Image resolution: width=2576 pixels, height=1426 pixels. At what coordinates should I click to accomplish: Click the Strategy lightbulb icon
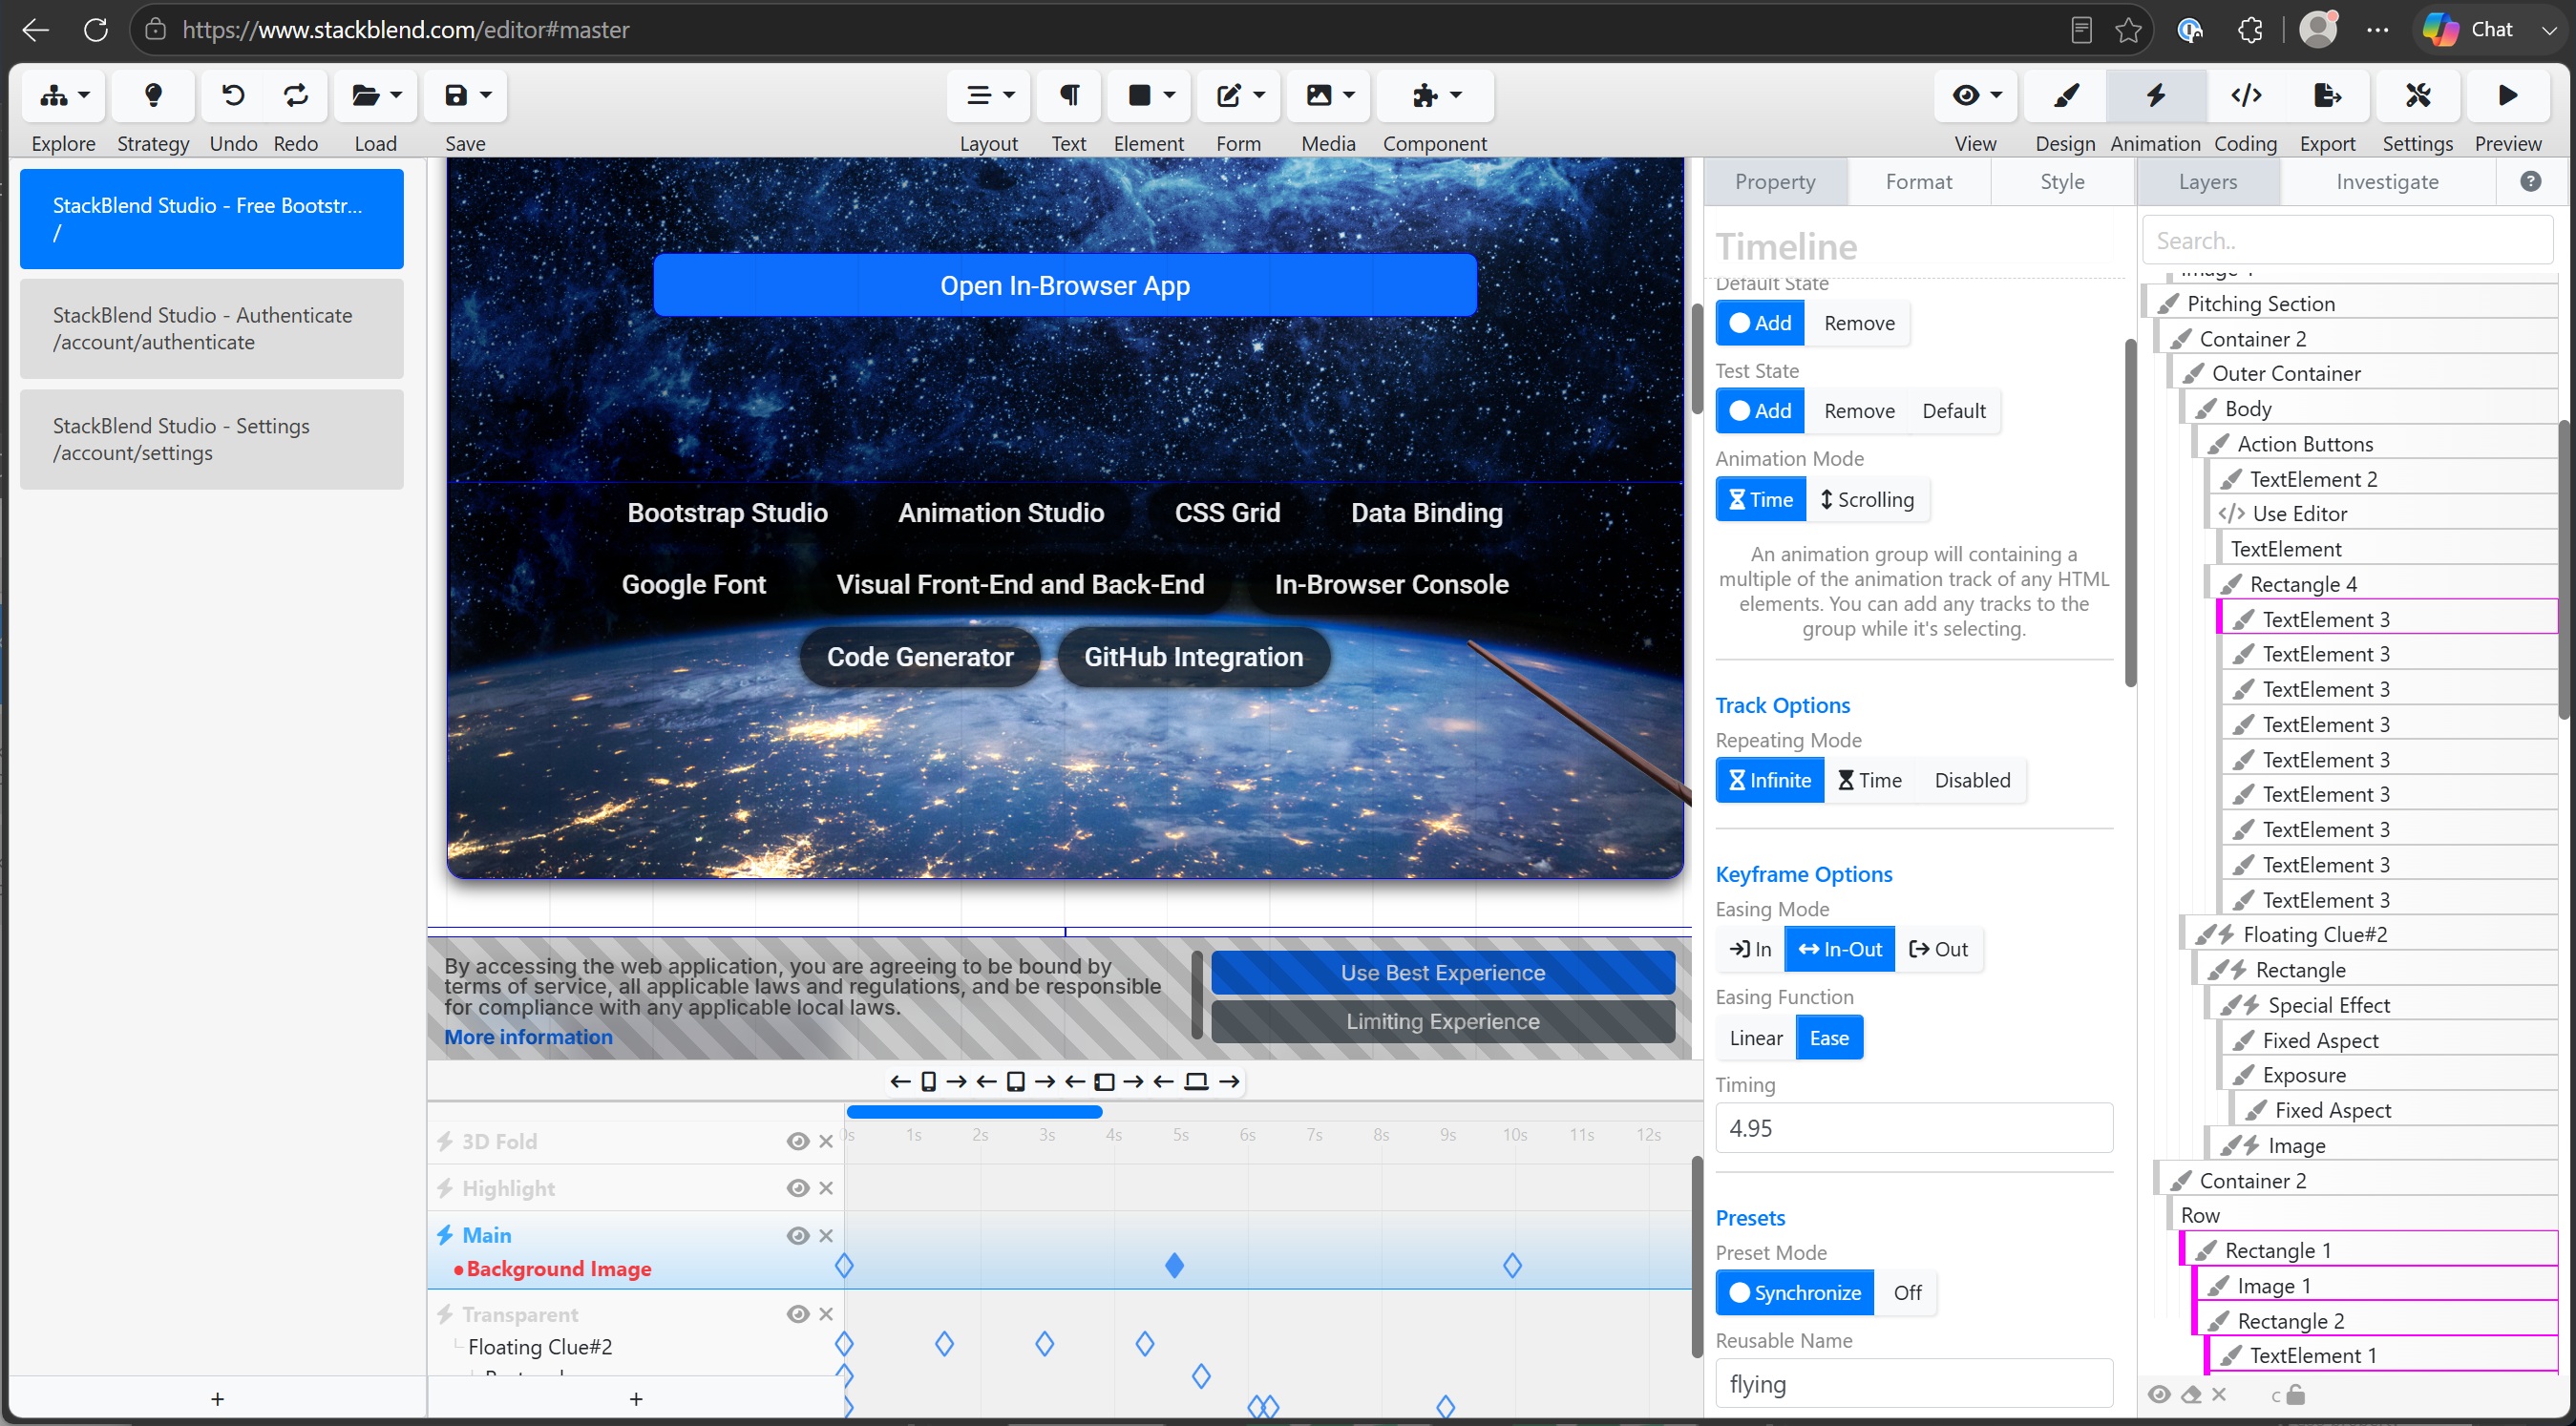click(153, 96)
